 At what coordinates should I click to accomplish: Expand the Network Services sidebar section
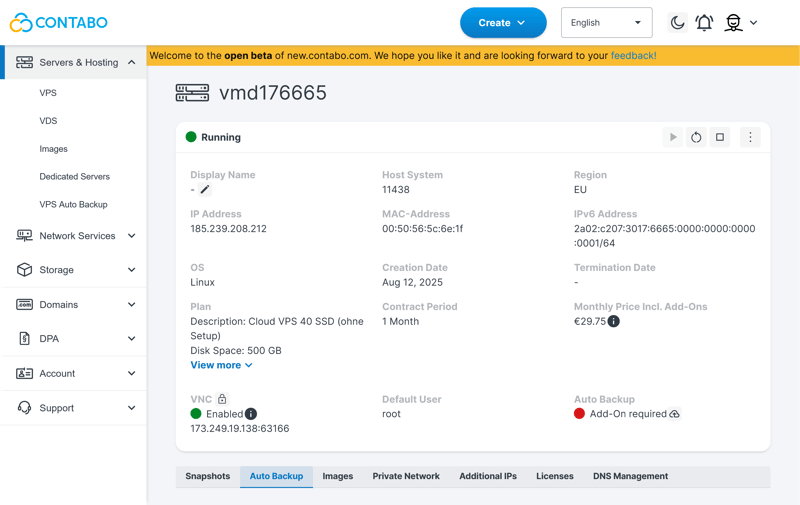tap(74, 236)
